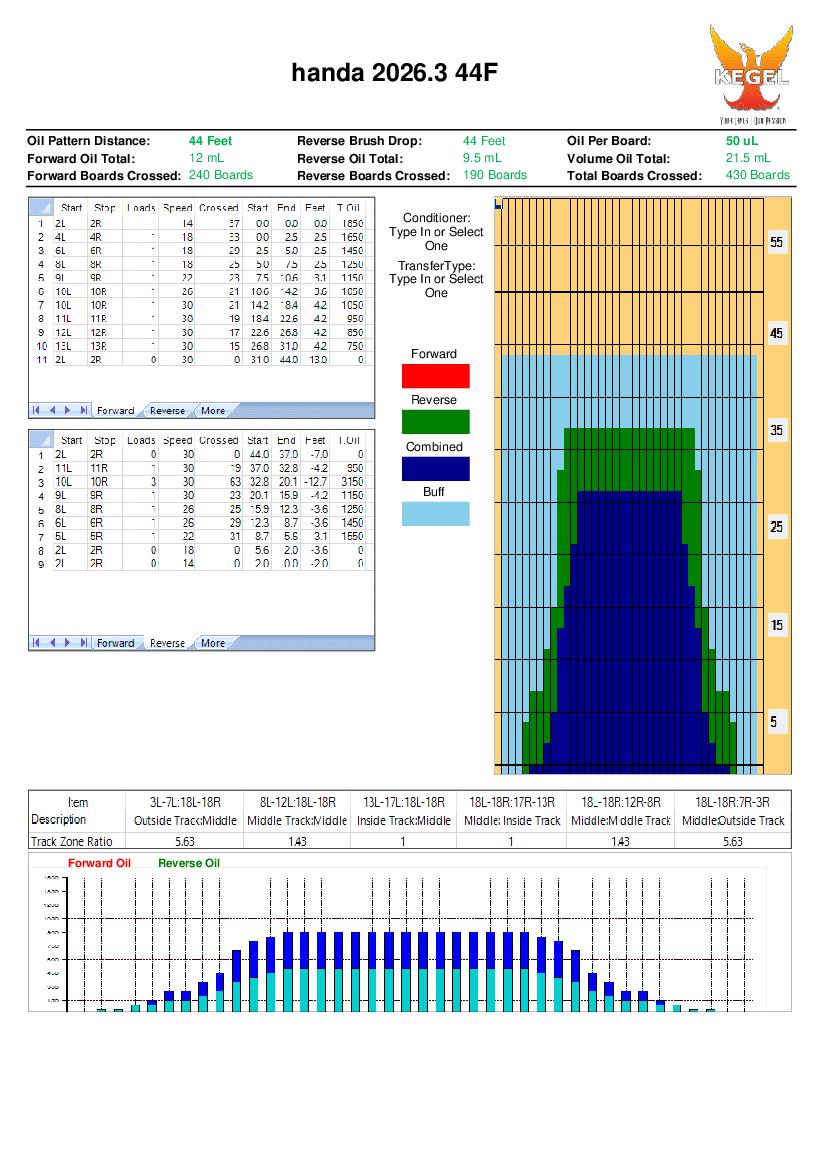
Task: Click last-sheet arrow in lower table
Action: tap(82, 643)
